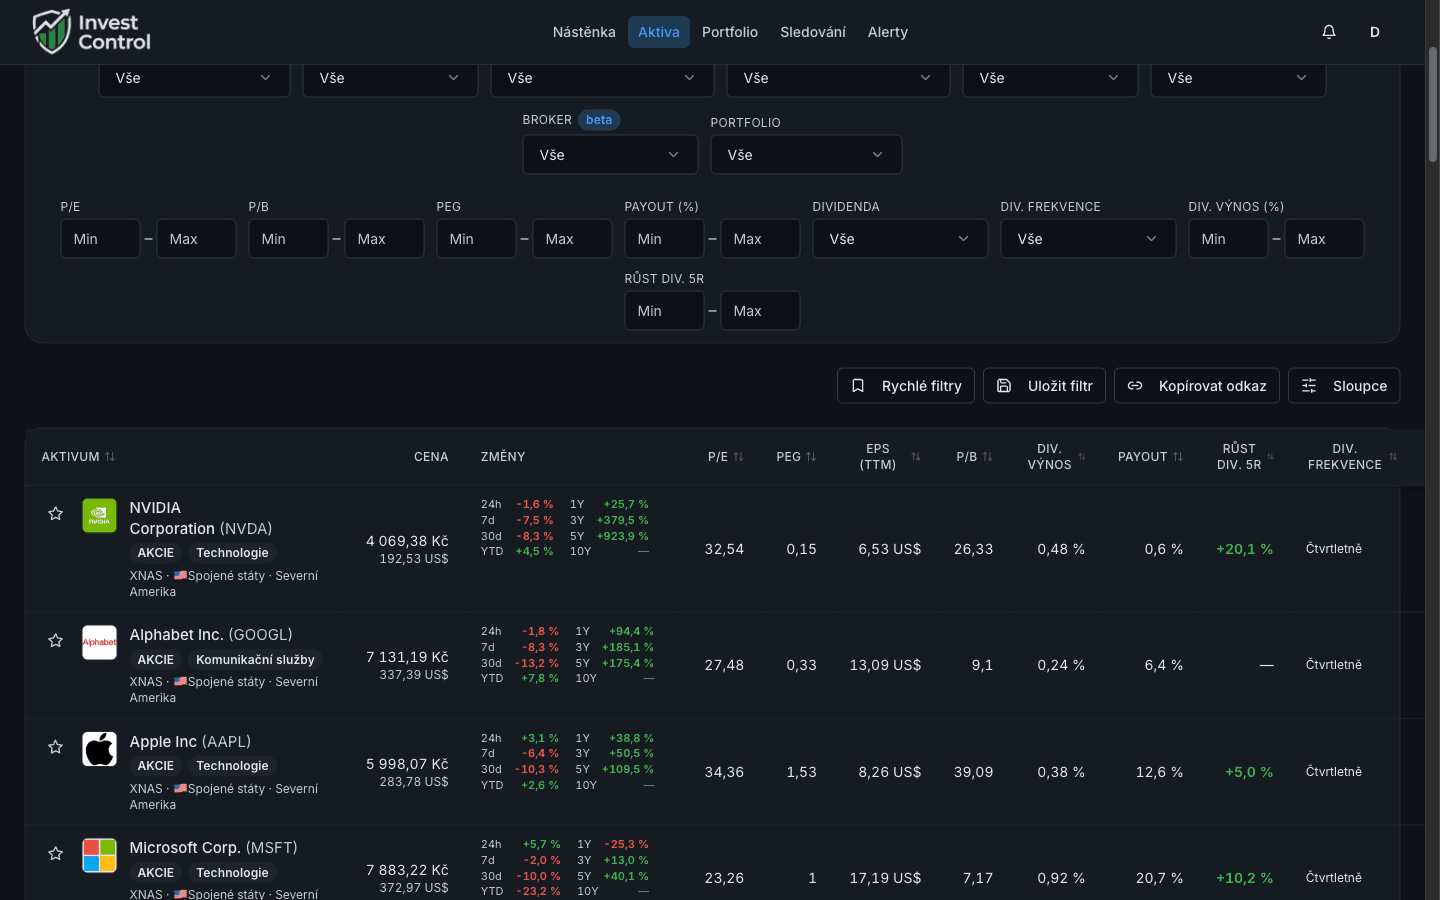The image size is (1440, 900).
Task: Click the P/E Max field
Action: 196,239
